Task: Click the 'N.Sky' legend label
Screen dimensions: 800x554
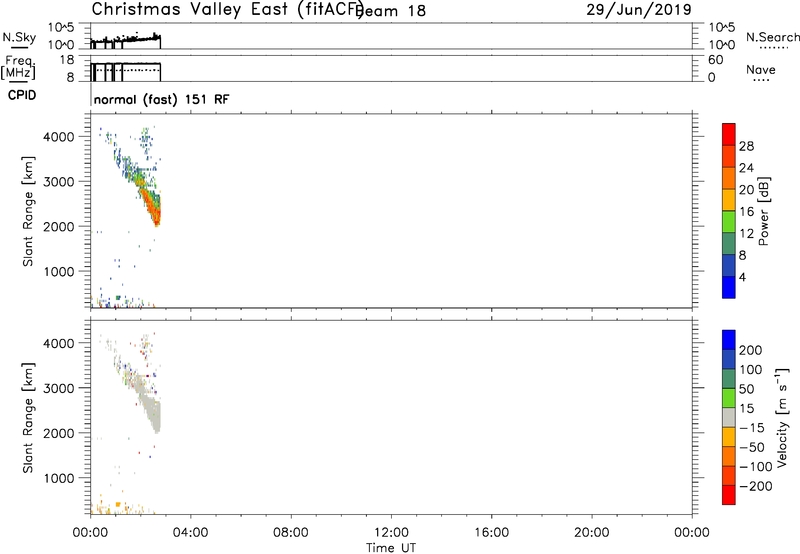Action: (x=19, y=38)
